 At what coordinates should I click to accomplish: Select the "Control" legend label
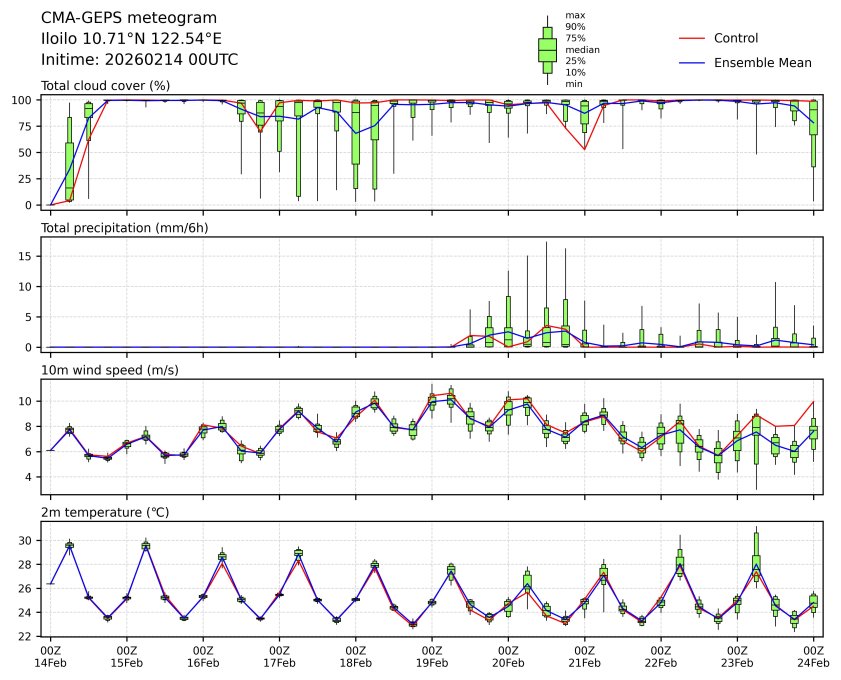tap(735, 38)
